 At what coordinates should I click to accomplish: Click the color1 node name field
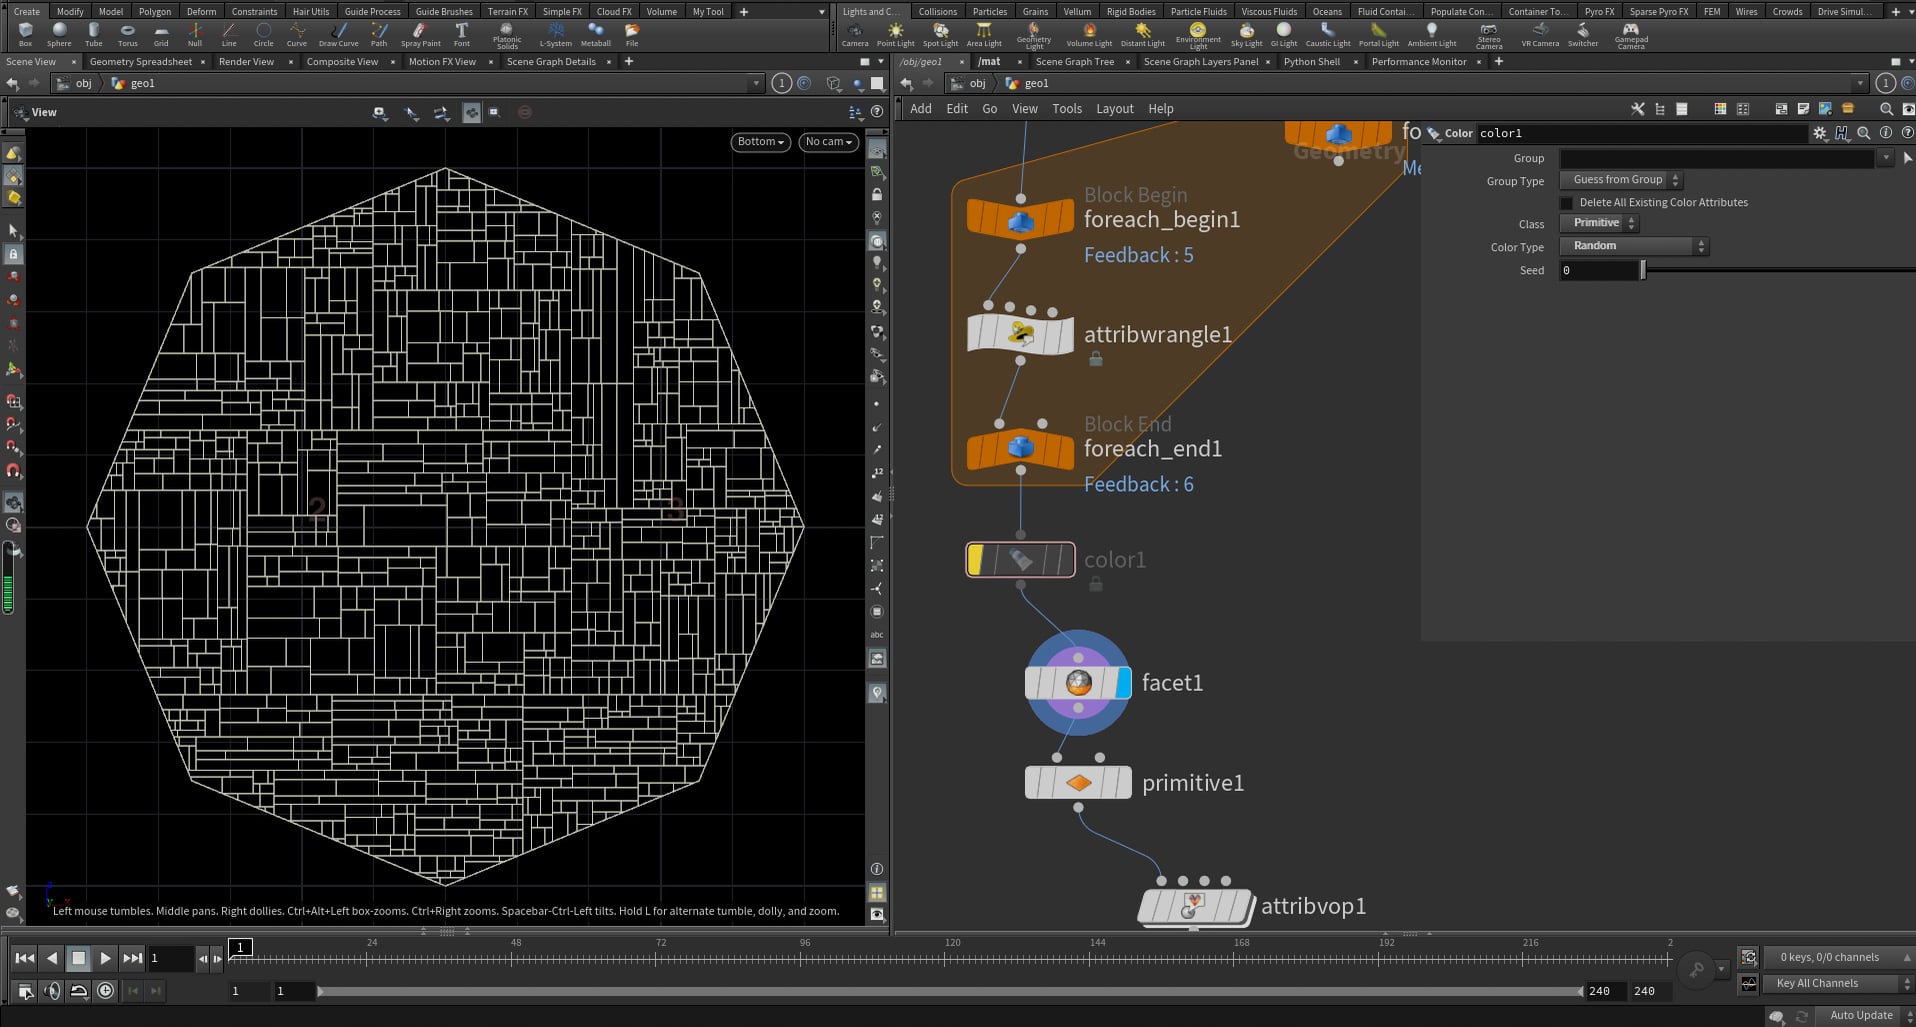[1640, 133]
